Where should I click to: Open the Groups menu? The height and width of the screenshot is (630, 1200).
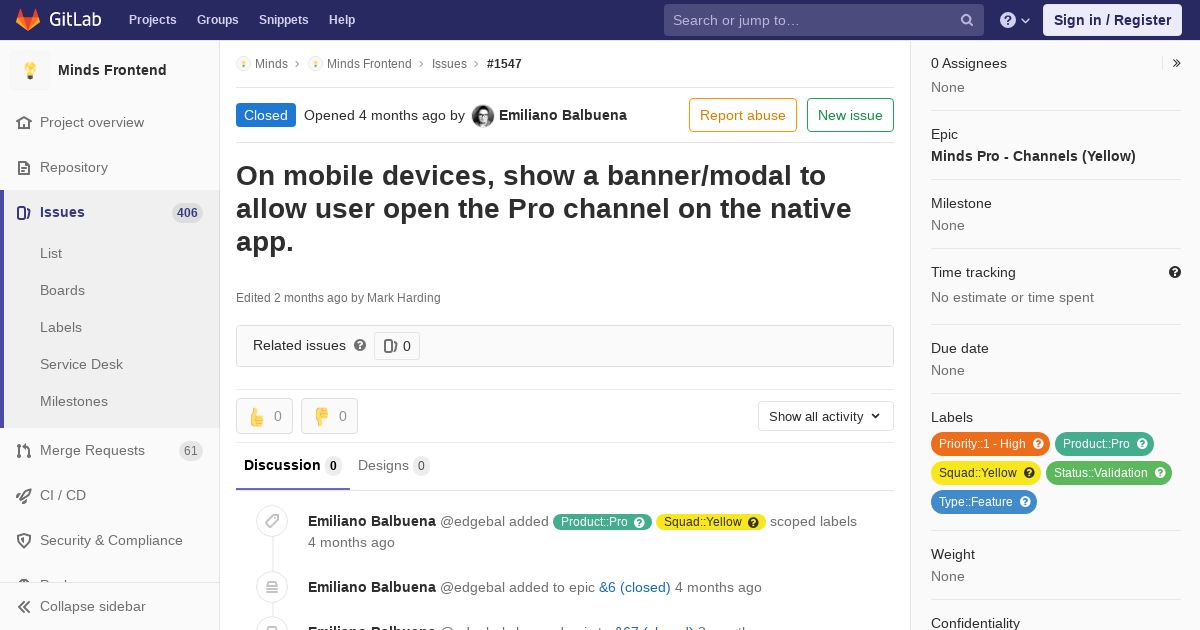point(217,20)
